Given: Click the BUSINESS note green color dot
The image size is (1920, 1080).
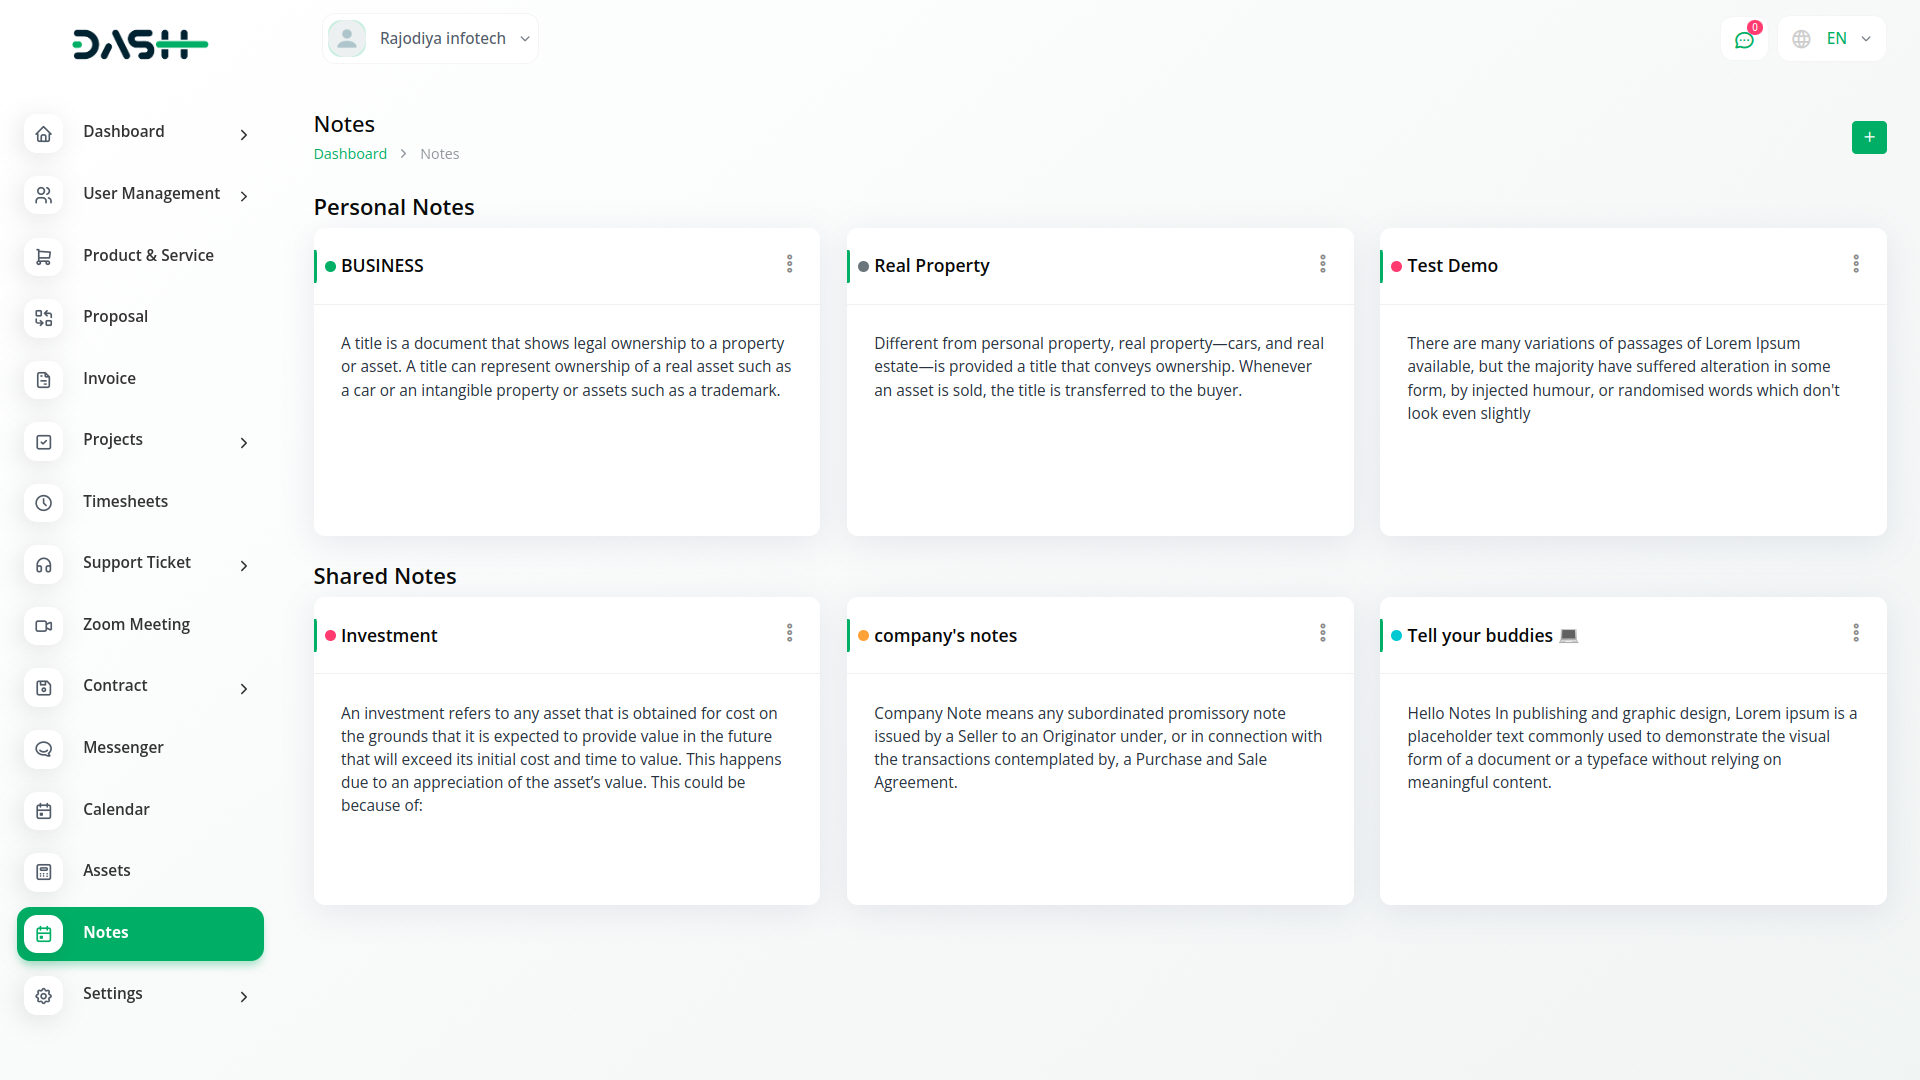Looking at the screenshot, I should [x=330, y=267].
